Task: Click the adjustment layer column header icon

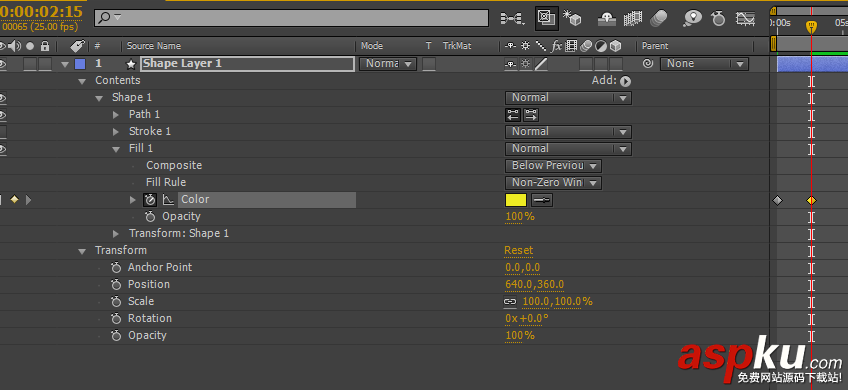Action: [601, 46]
